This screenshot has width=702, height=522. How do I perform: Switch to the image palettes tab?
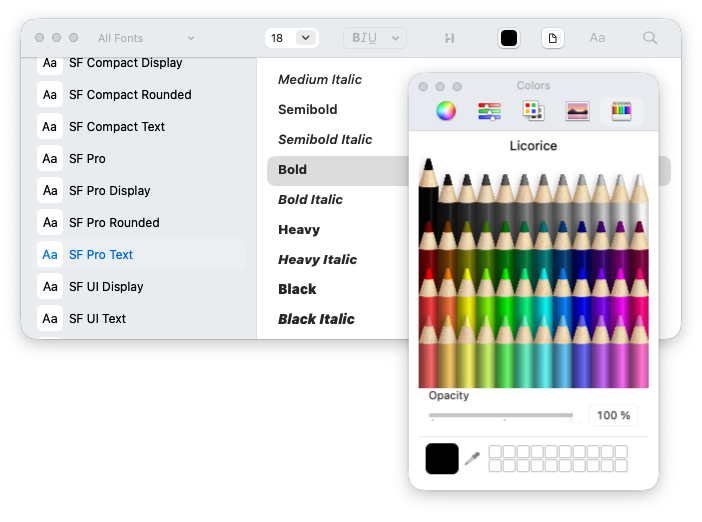(577, 111)
